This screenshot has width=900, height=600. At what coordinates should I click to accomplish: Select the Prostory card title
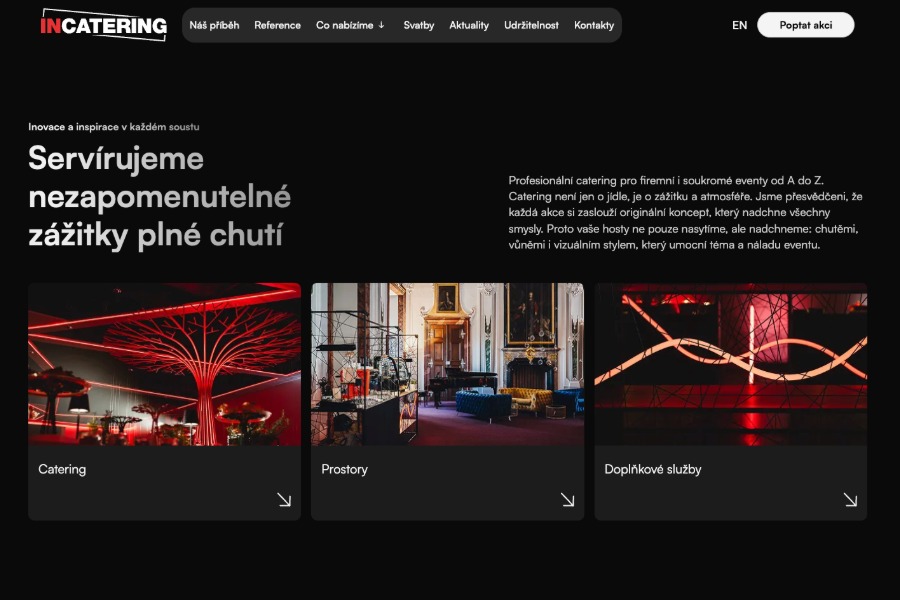click(x=344, y=469)
